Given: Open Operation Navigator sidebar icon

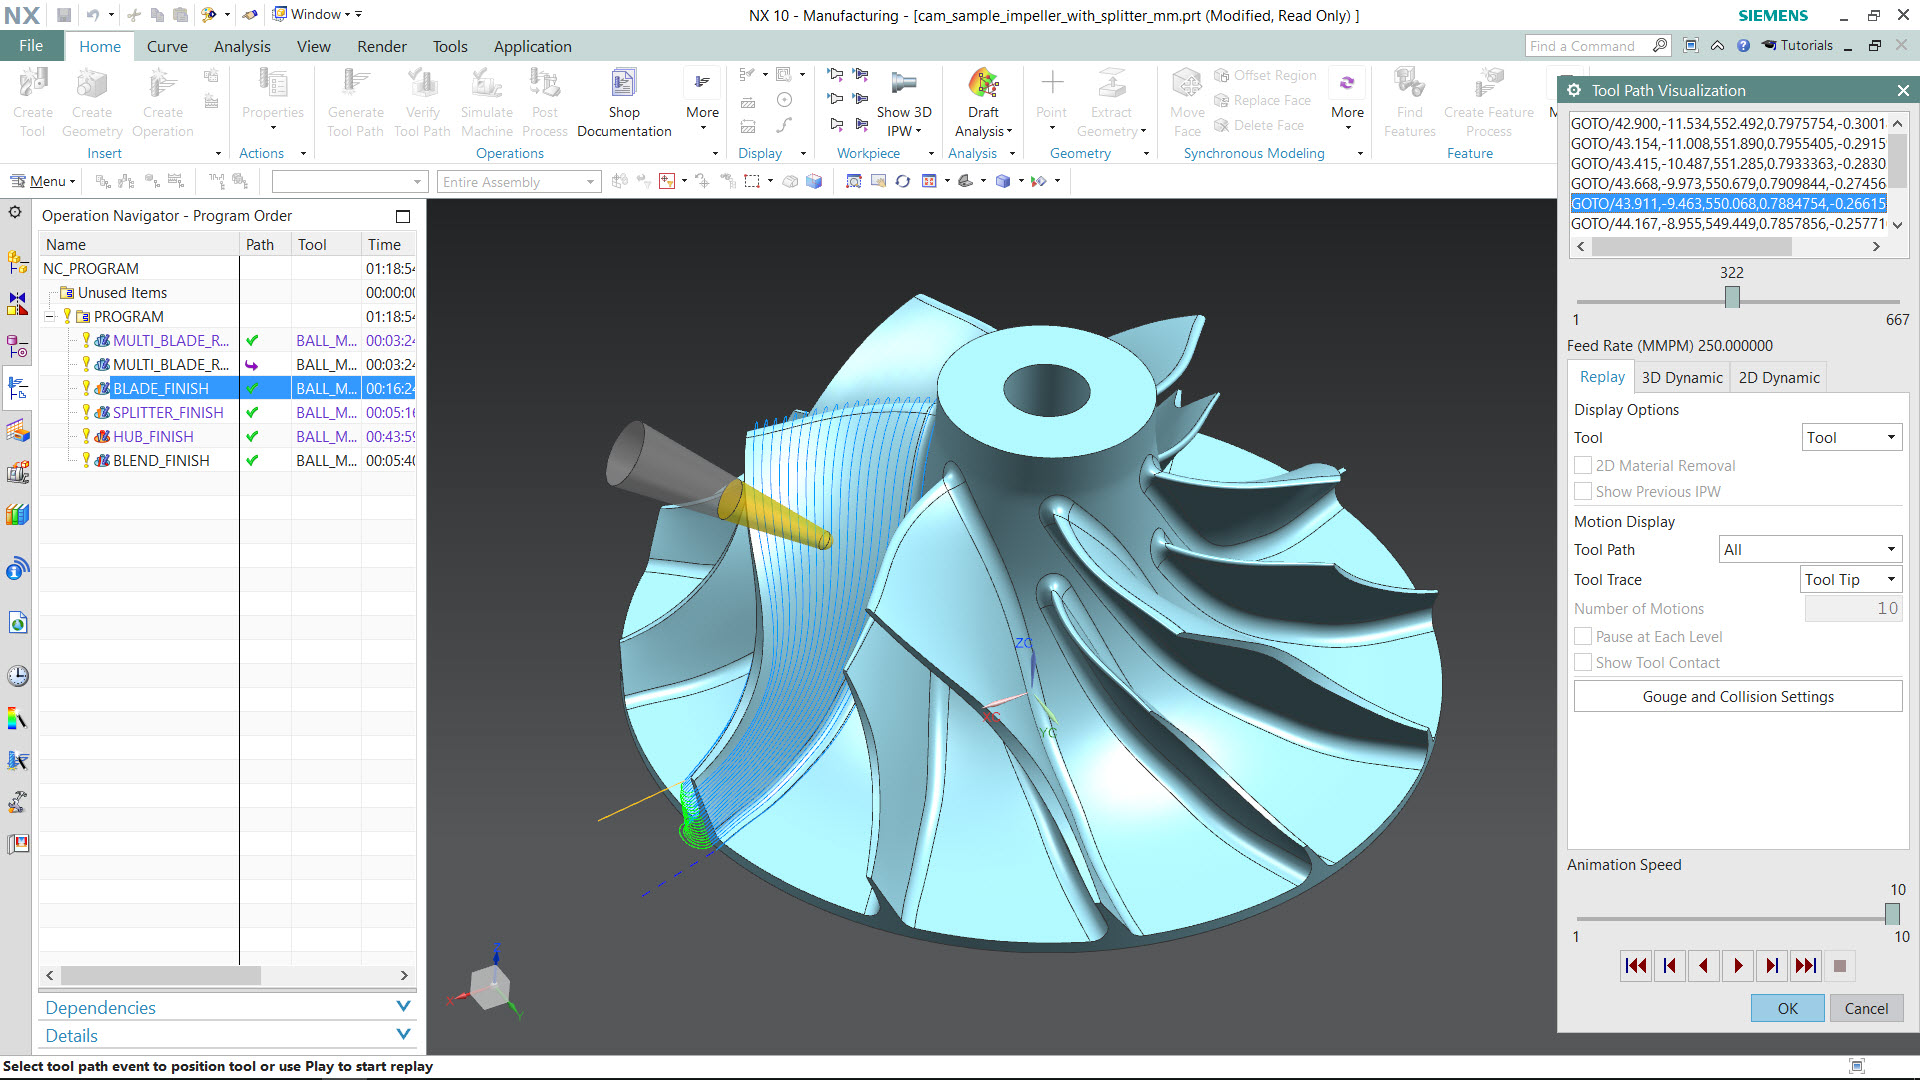Looking at the screenshot, I should coord(17,388).
